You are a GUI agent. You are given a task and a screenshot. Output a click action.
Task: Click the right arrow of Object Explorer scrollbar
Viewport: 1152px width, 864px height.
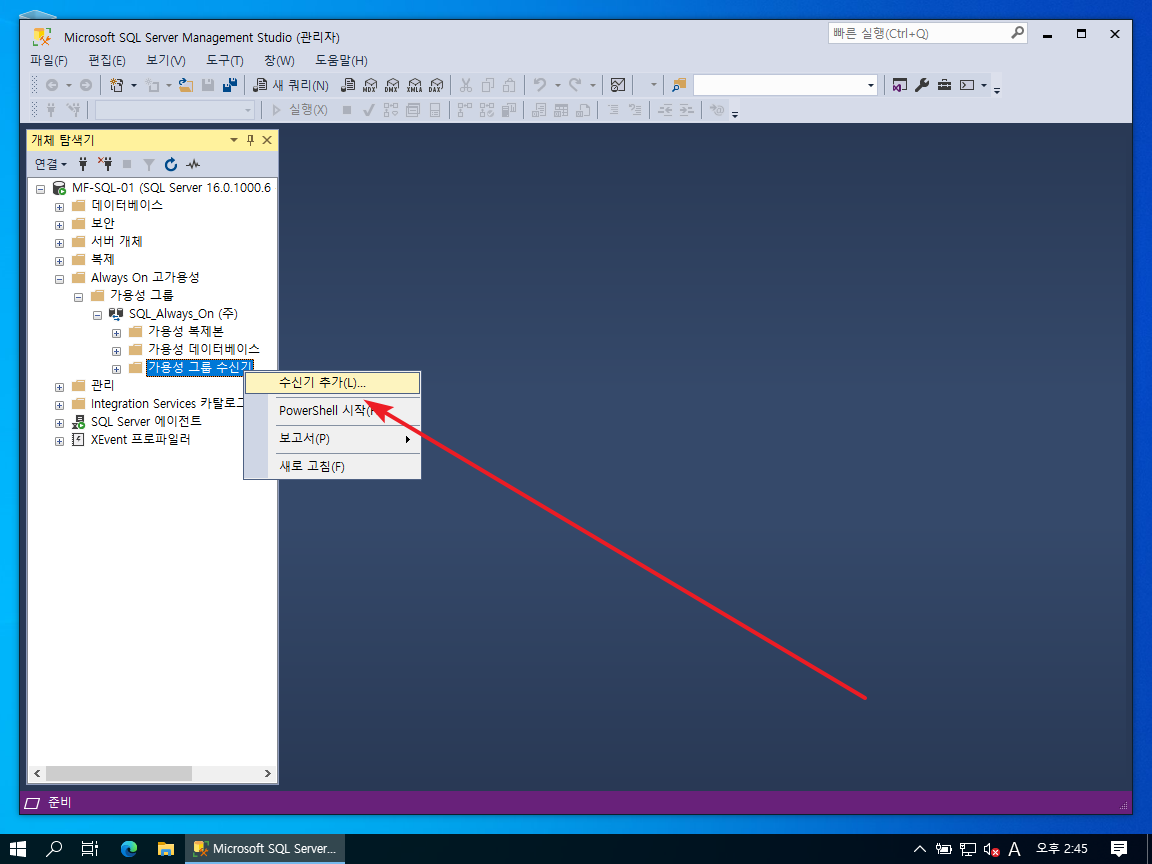(x=267, y=774)
